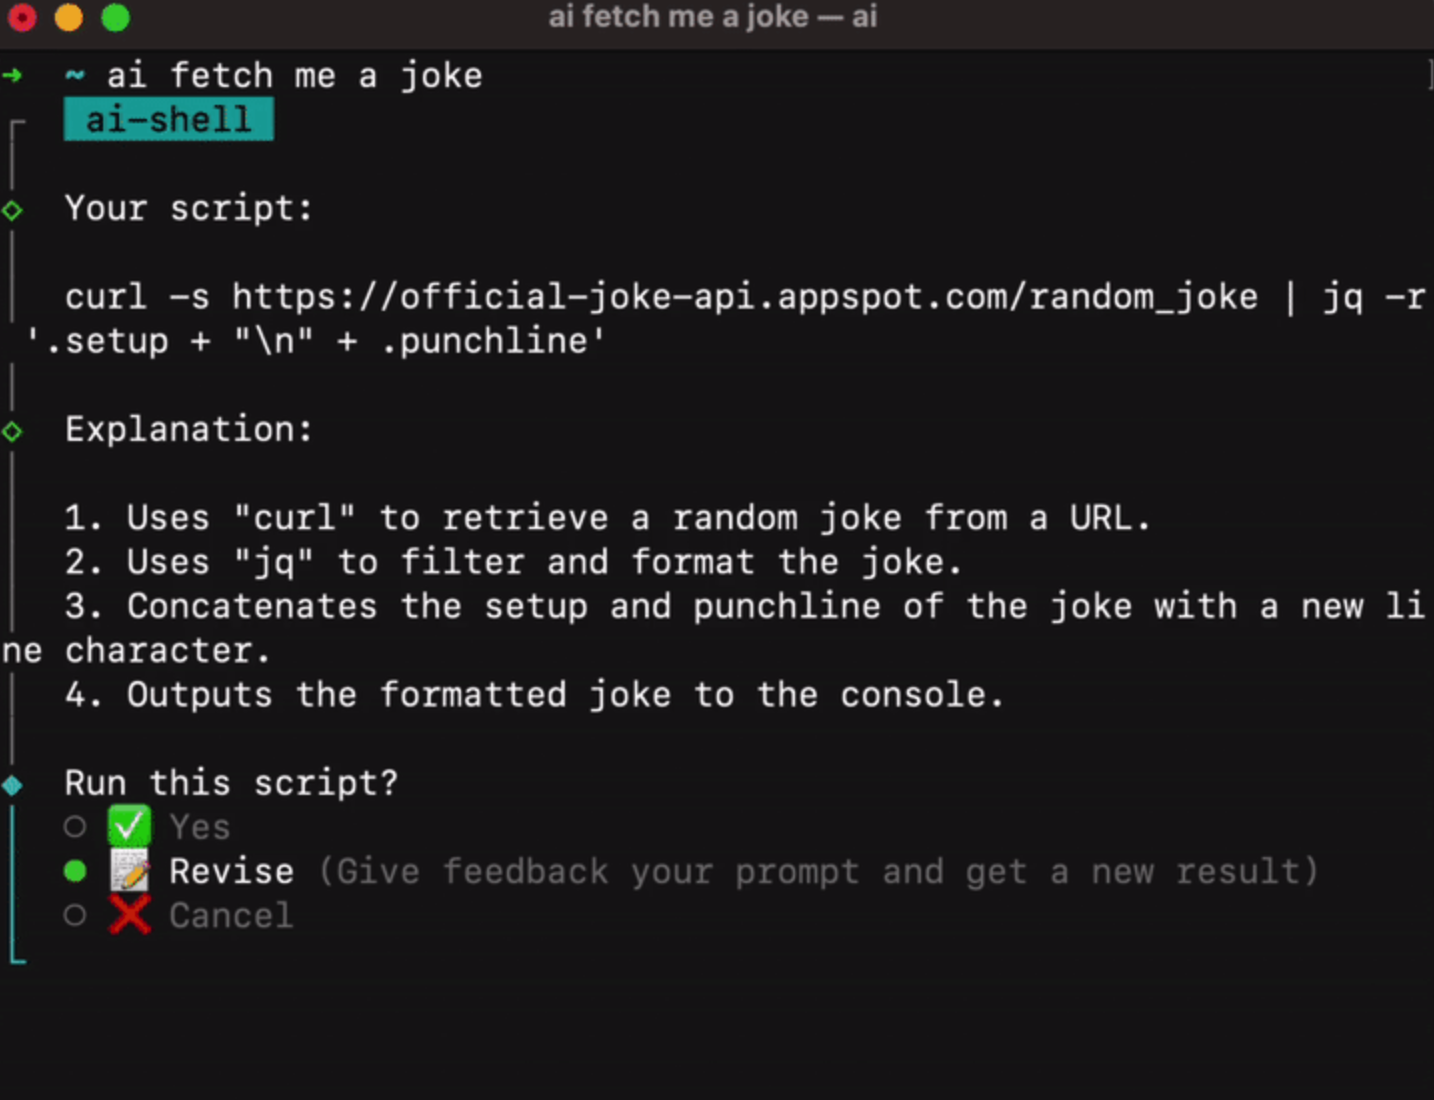
Task: Click the memo pencil emoji beside Revise
Action: [x=129, y=871]
